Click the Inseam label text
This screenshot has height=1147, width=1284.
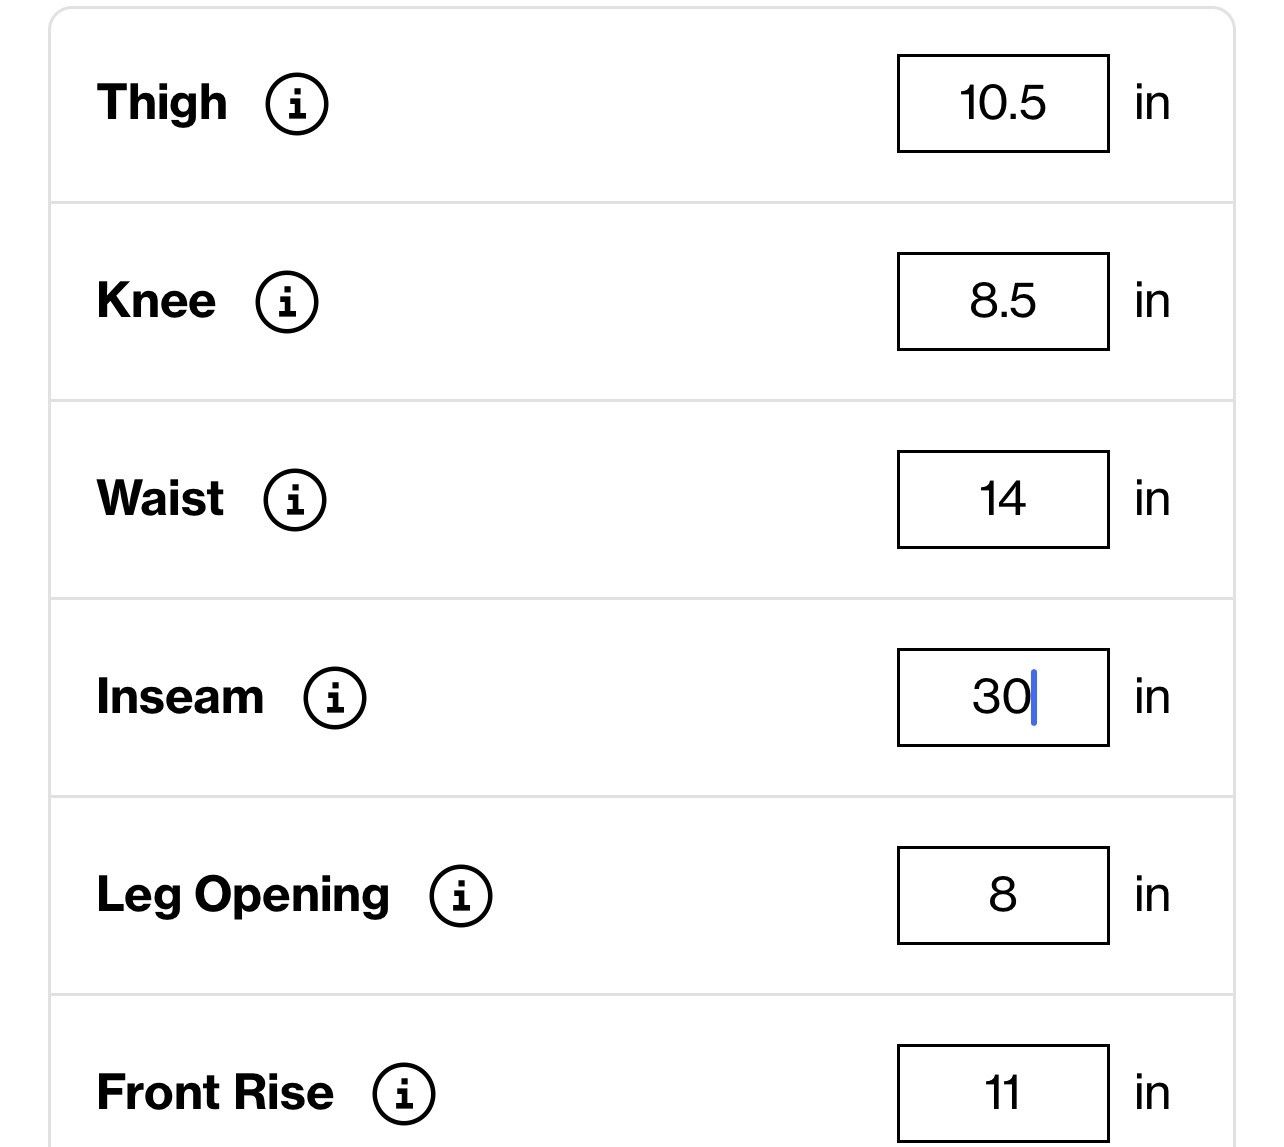(180, 697)
